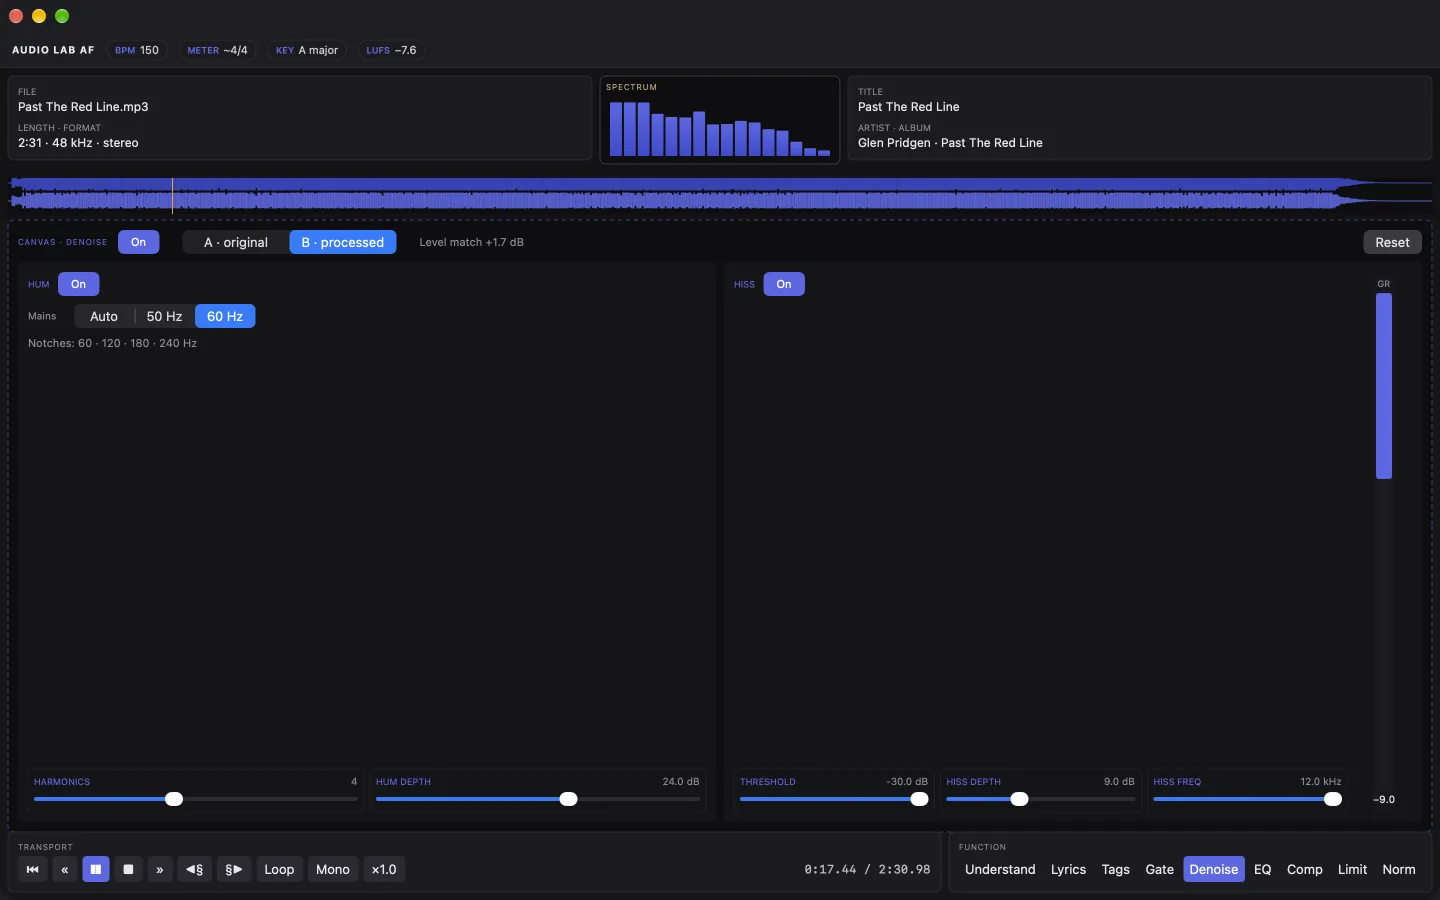Click the Hum Depth slider handle
1440x900 pixels.
pyautogui.click(x=568, y=799)
